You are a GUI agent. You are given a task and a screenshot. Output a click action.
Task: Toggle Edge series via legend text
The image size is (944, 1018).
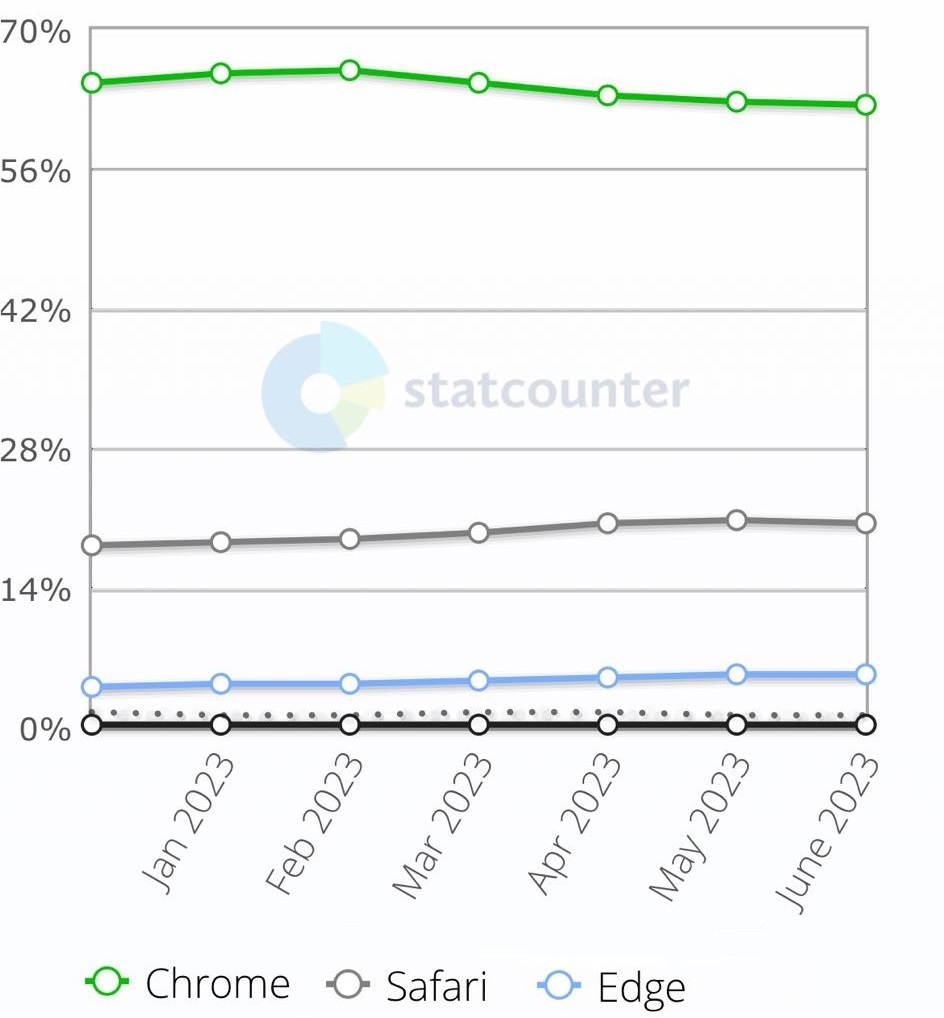point(641,987)
